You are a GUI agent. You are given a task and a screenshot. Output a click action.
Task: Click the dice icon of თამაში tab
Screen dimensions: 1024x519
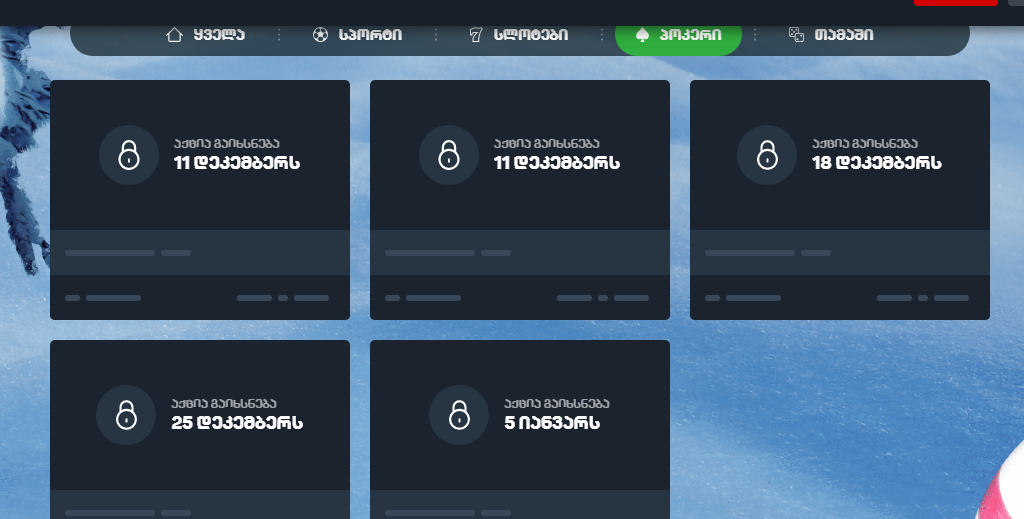tap(796, 35)
